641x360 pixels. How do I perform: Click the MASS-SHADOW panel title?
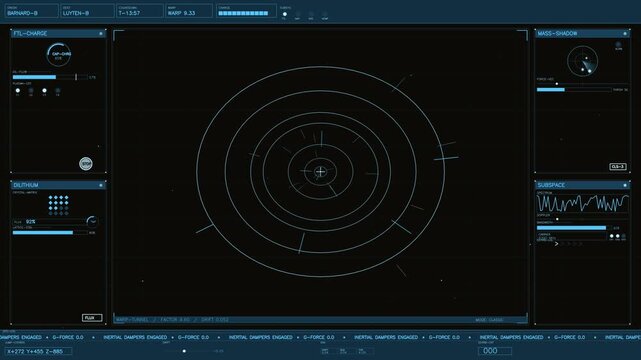(557, 34)
